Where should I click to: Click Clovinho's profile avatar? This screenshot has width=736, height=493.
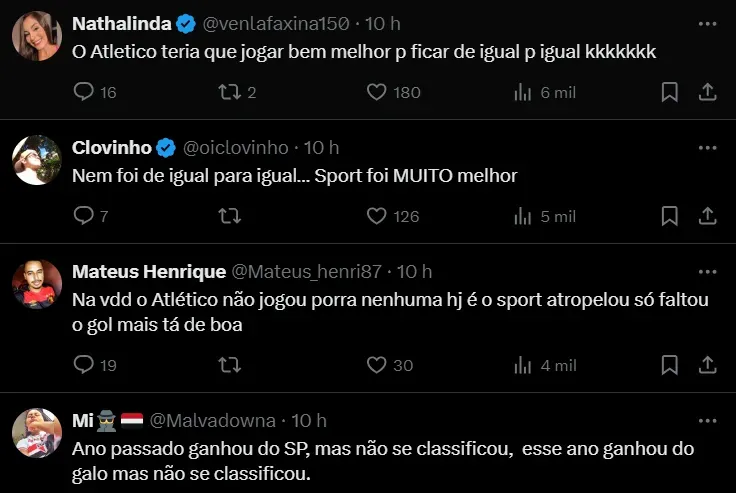pos(37,160)
